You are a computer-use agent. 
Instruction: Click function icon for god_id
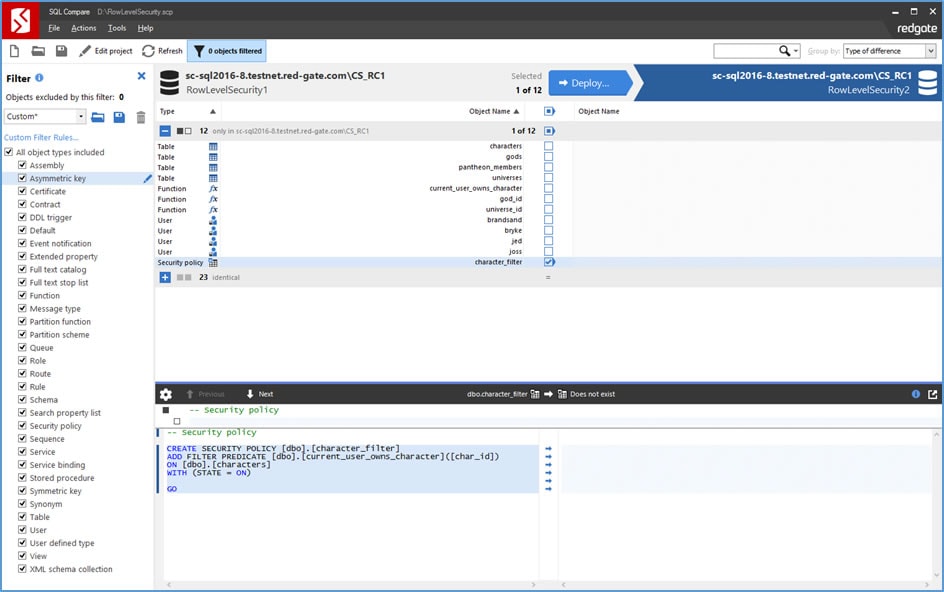[213, 199]
